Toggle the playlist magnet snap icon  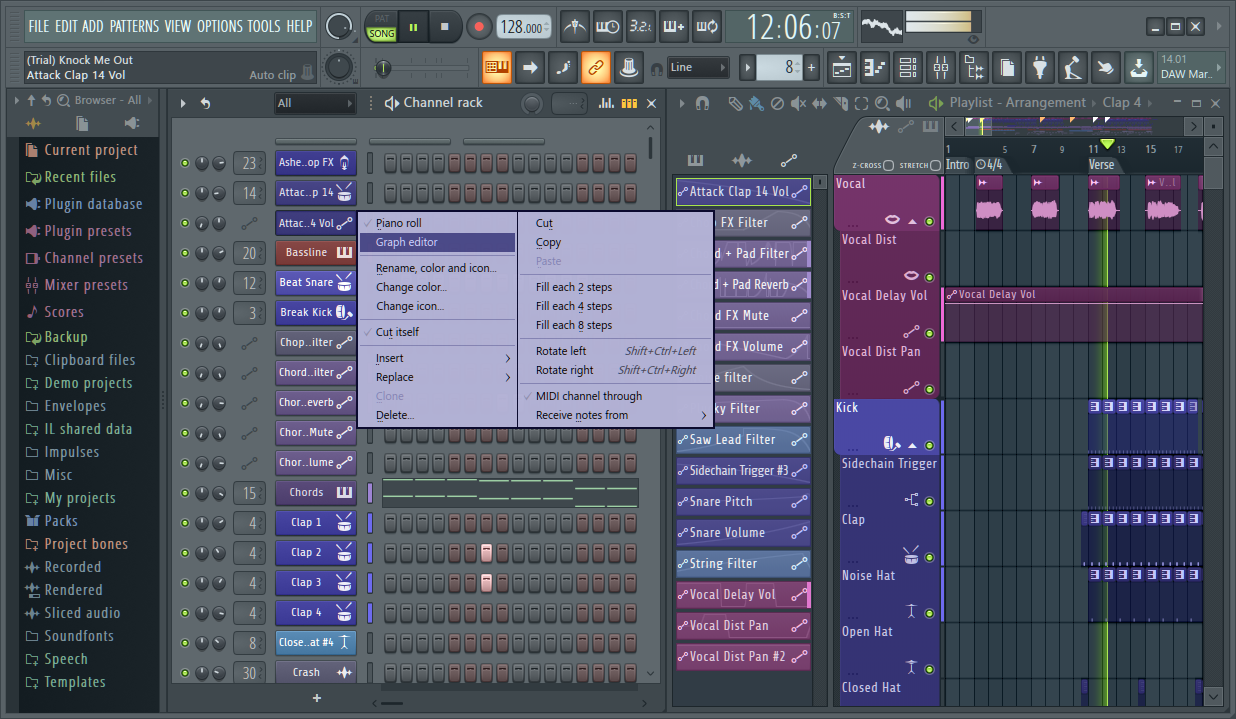(x=703, y=103)
